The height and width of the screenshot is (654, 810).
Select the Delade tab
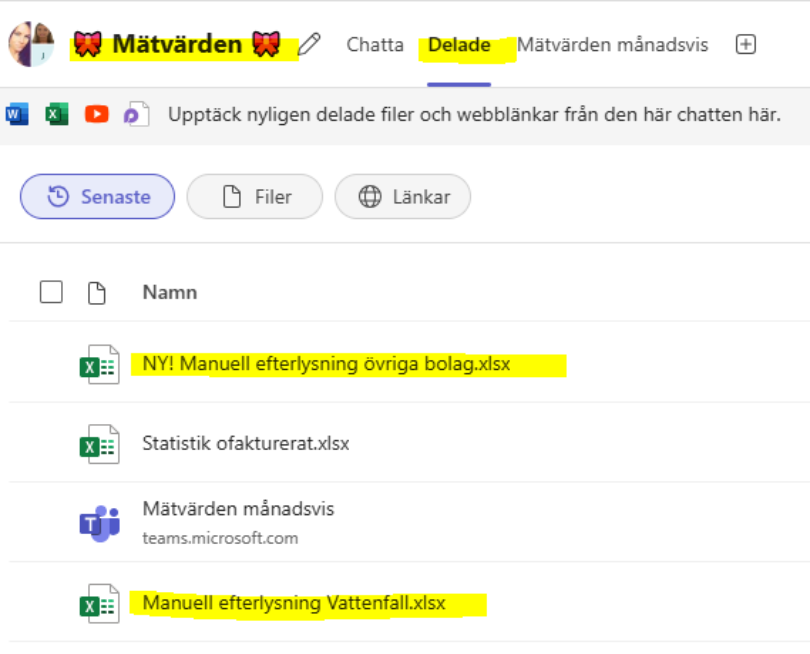pos(459,45)
